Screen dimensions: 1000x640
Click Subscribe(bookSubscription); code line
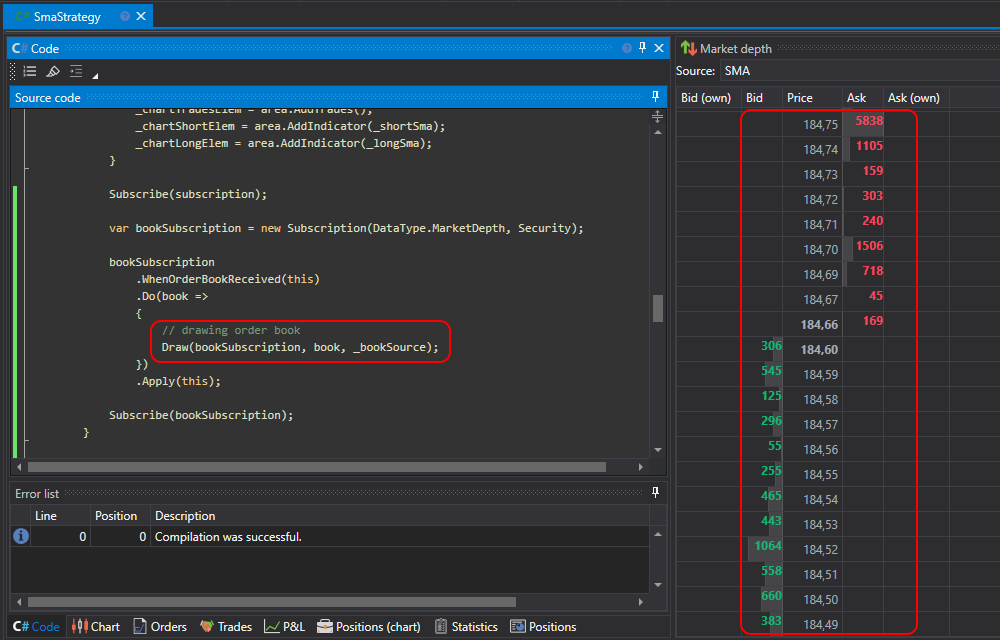pyautogui.click(x=202, y=414)
